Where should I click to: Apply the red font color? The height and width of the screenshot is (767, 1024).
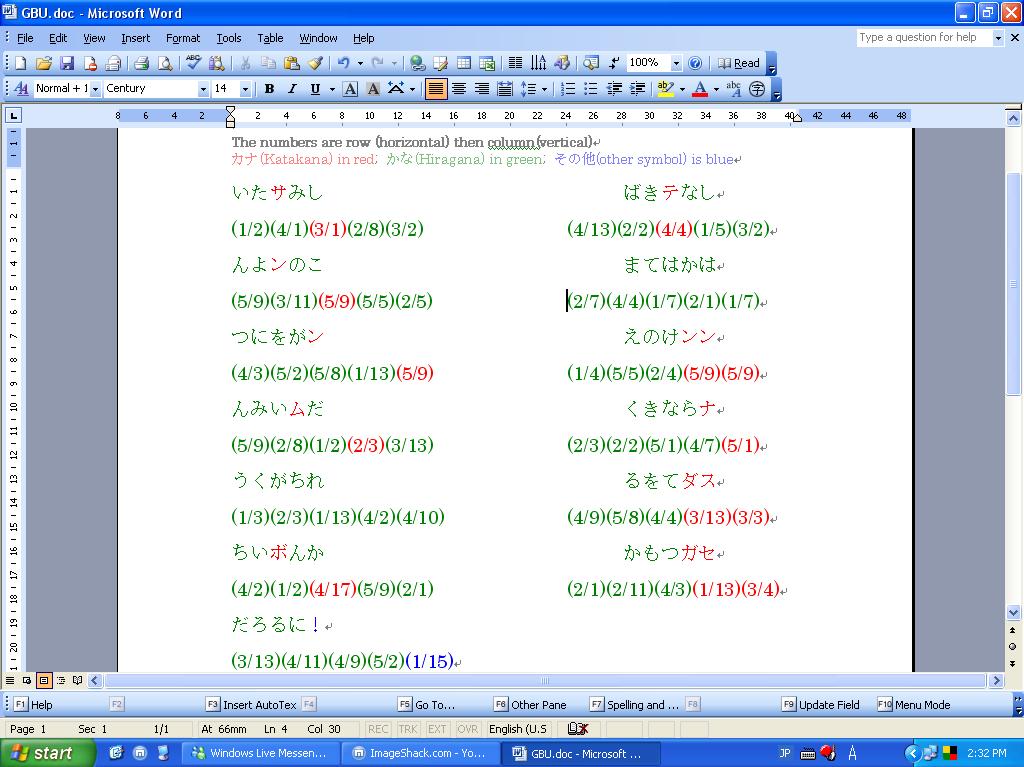click(700, 89)
